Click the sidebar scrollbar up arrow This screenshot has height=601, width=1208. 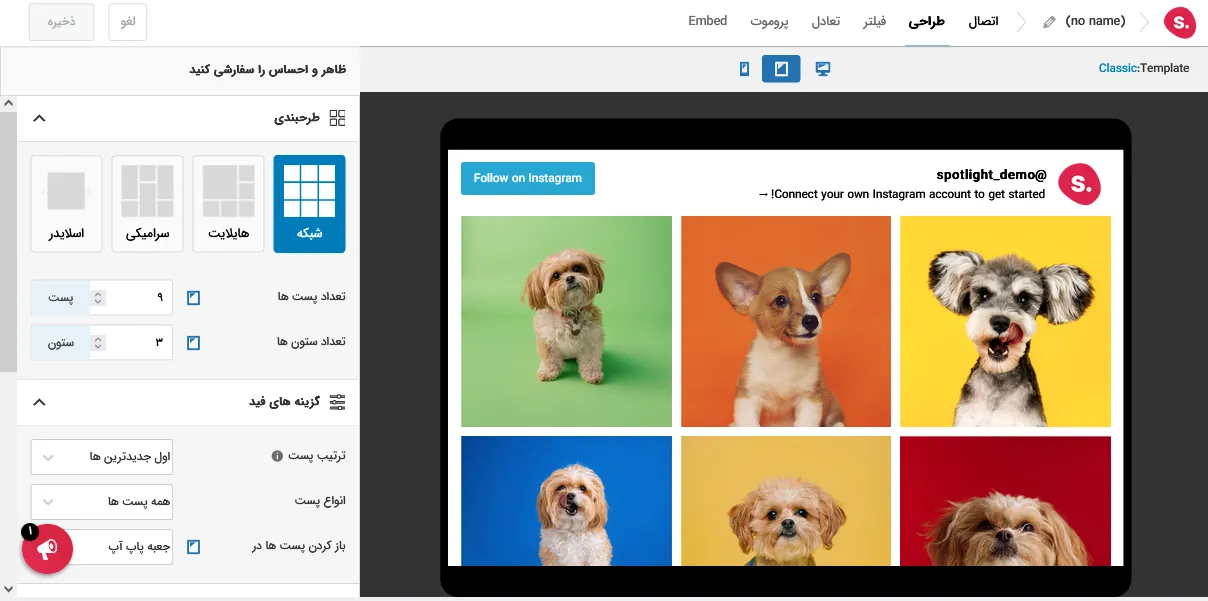[x=8, y=103]
